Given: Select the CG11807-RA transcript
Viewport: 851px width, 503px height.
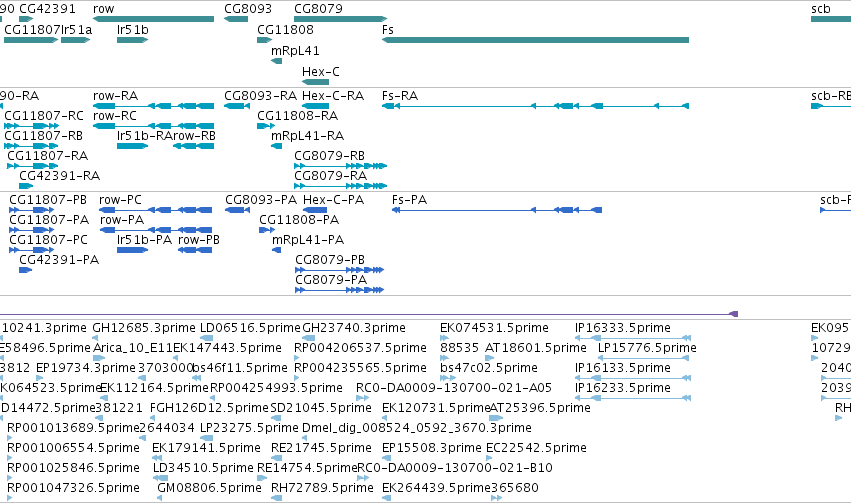Looking at the screenshot, I should (x=33, y=166).
